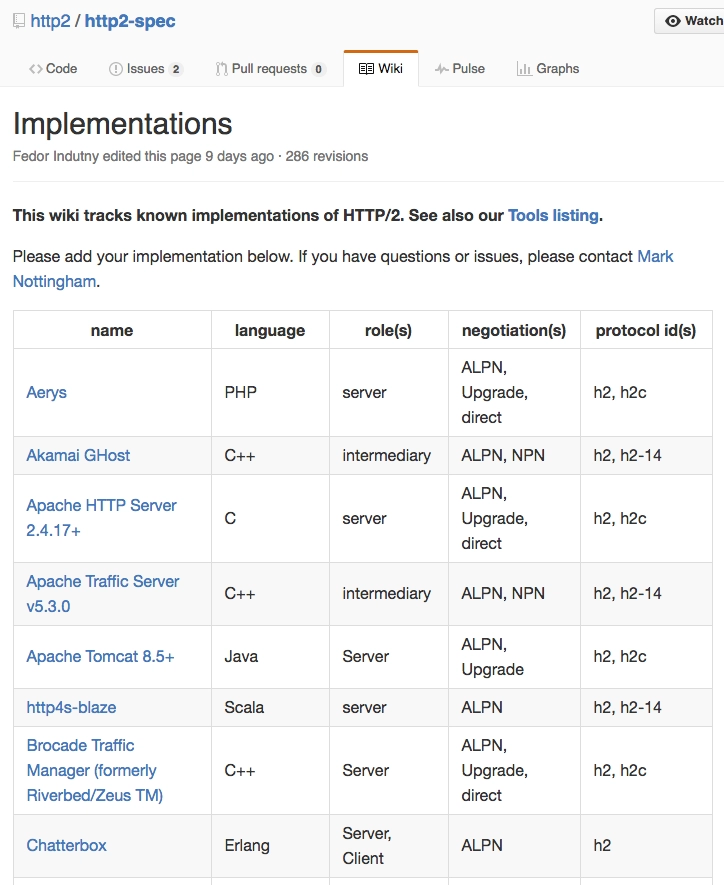Click the protocol id(s) column header

click(x=646, y=330)
